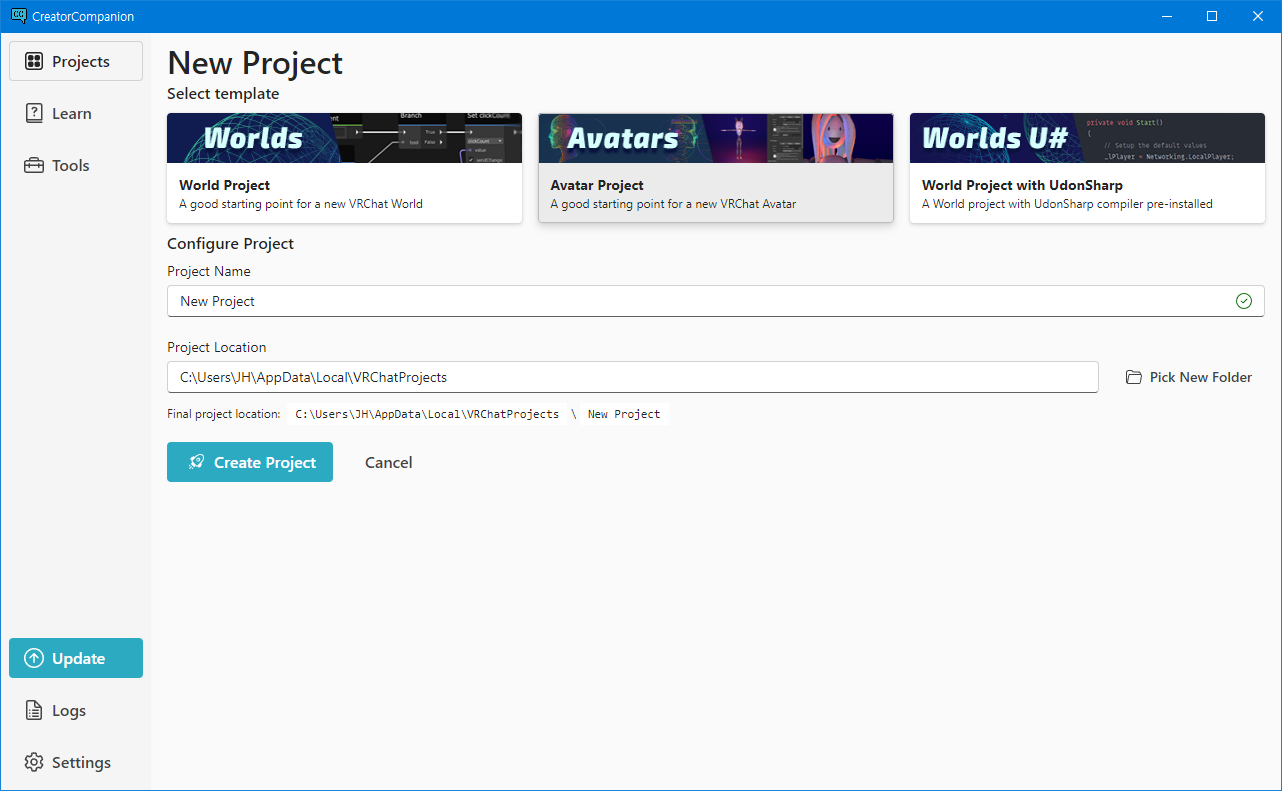
Task: Click the Create Project button
Action: (x=250, y=462)
